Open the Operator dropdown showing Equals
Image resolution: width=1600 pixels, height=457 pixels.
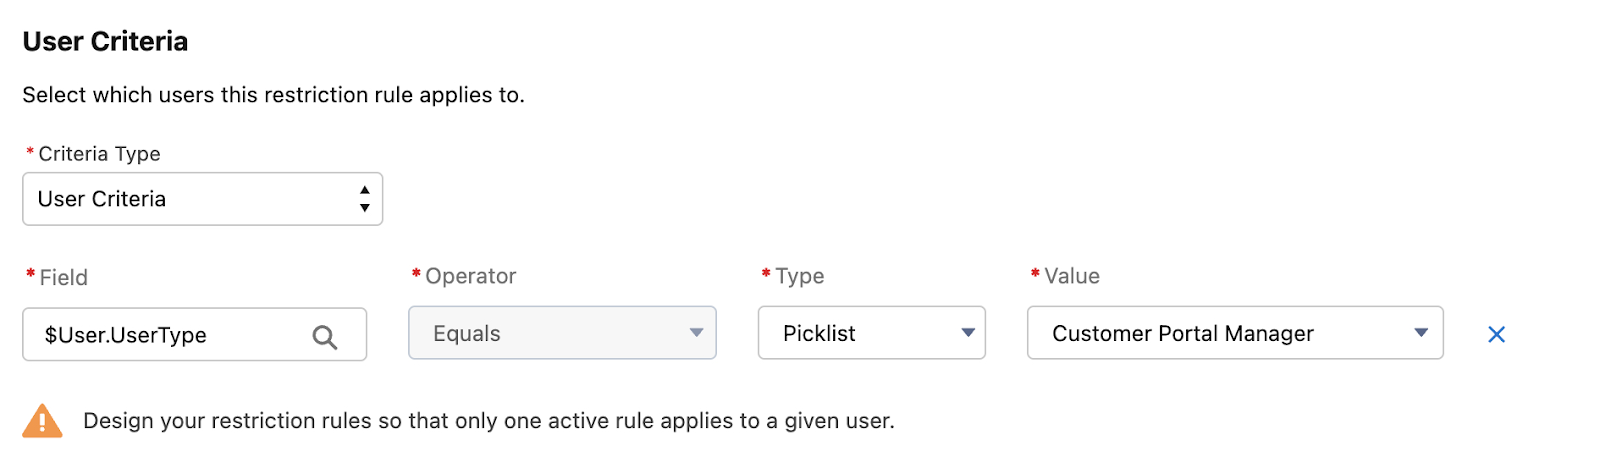tap(562, 333)
